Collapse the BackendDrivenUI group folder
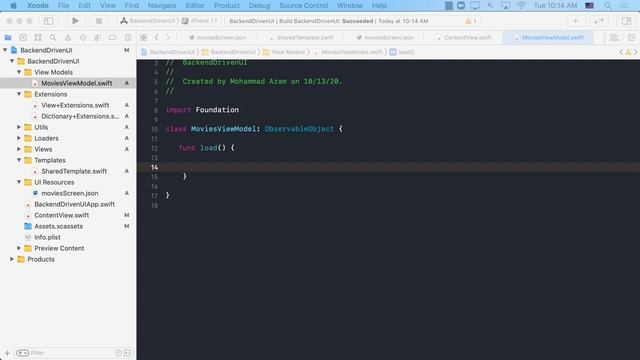 tap(12, 61)
